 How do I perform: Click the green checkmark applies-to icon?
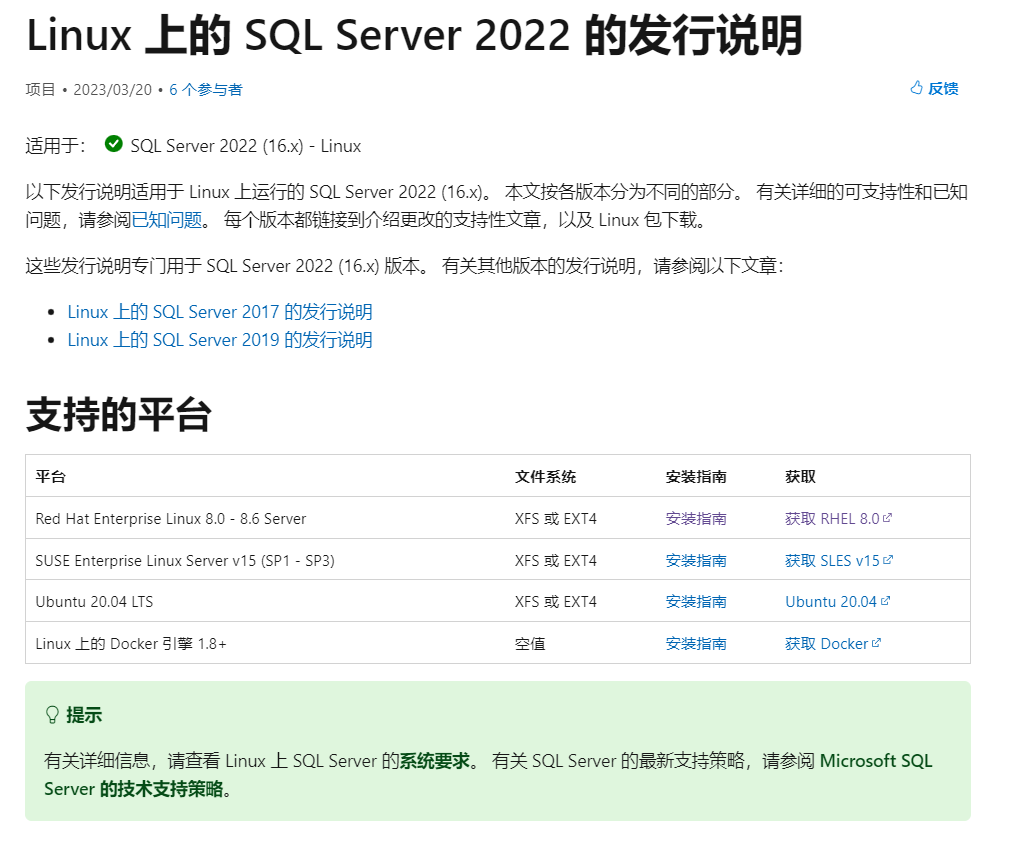coord(113,144)
